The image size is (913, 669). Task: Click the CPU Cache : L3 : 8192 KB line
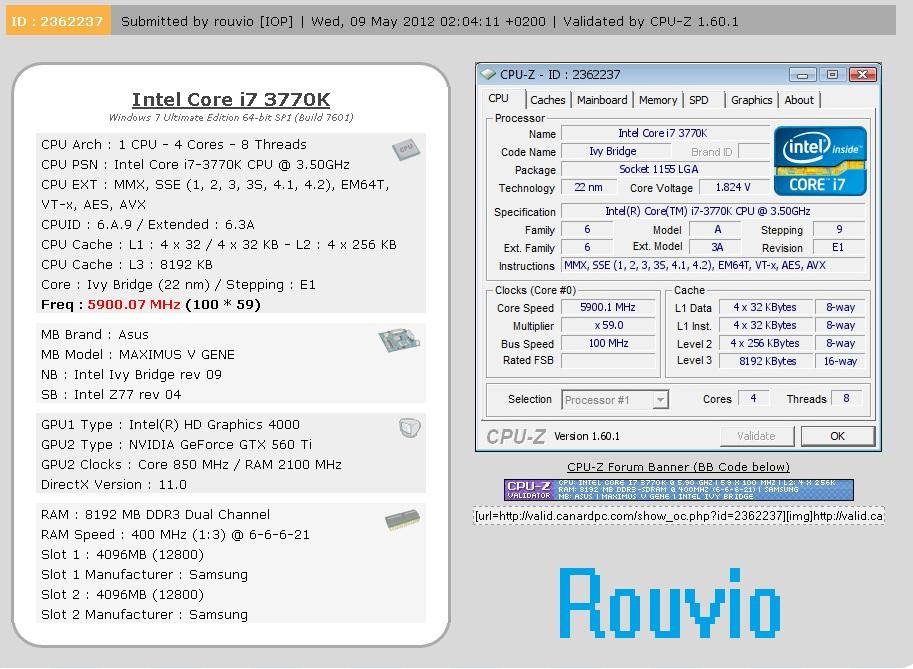(127, 265)
